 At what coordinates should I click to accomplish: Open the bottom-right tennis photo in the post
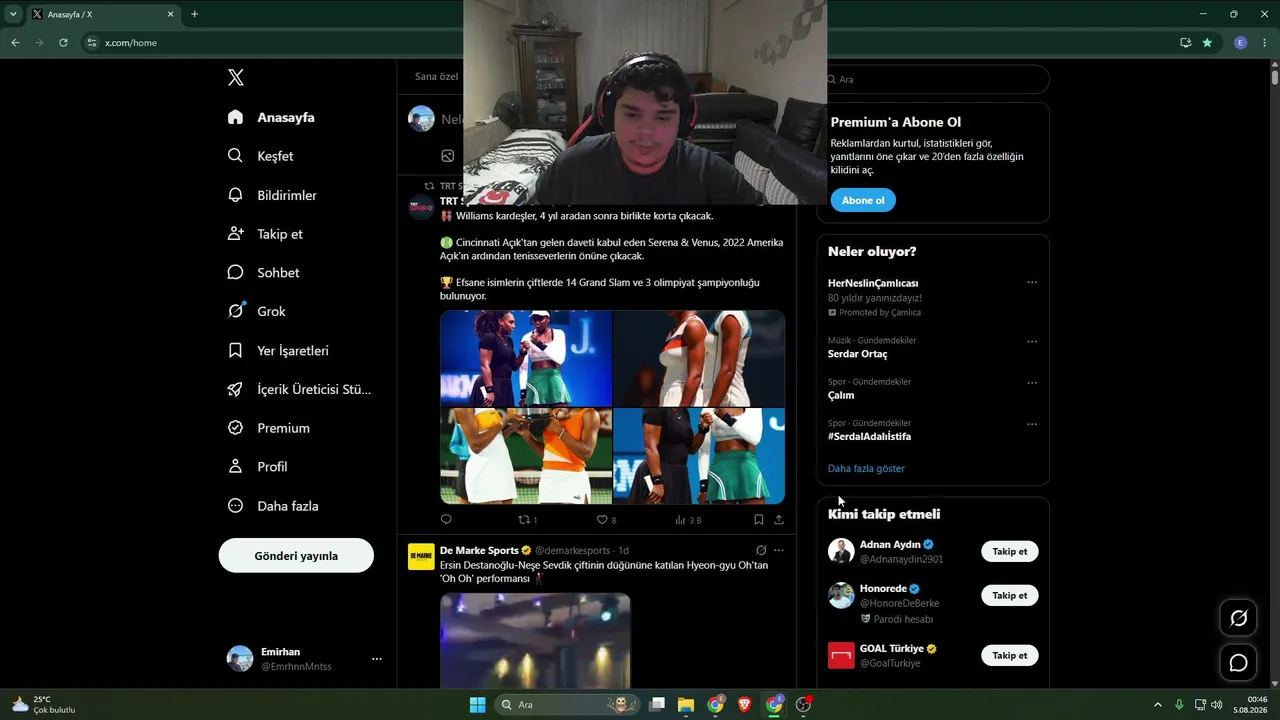coord(699,456)
